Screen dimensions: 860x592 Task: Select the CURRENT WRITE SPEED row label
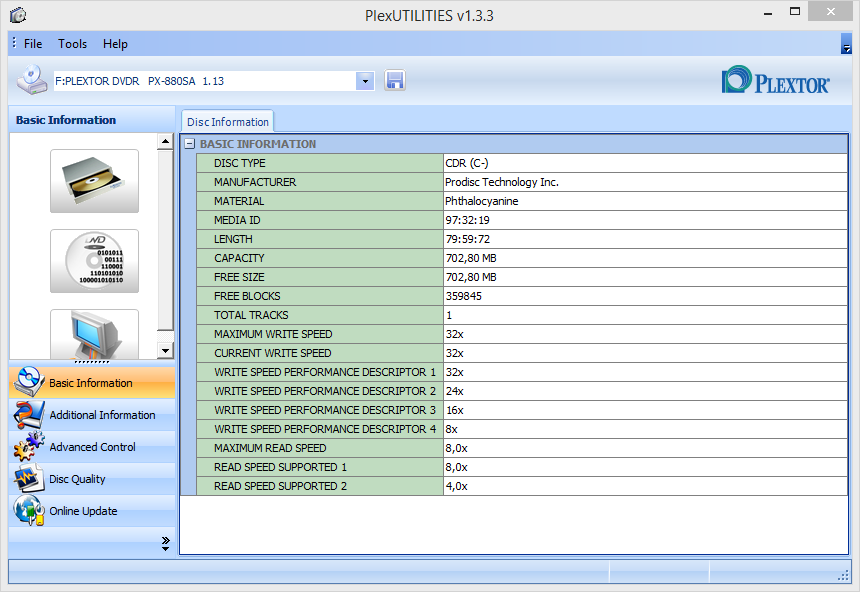pos(320,353)
